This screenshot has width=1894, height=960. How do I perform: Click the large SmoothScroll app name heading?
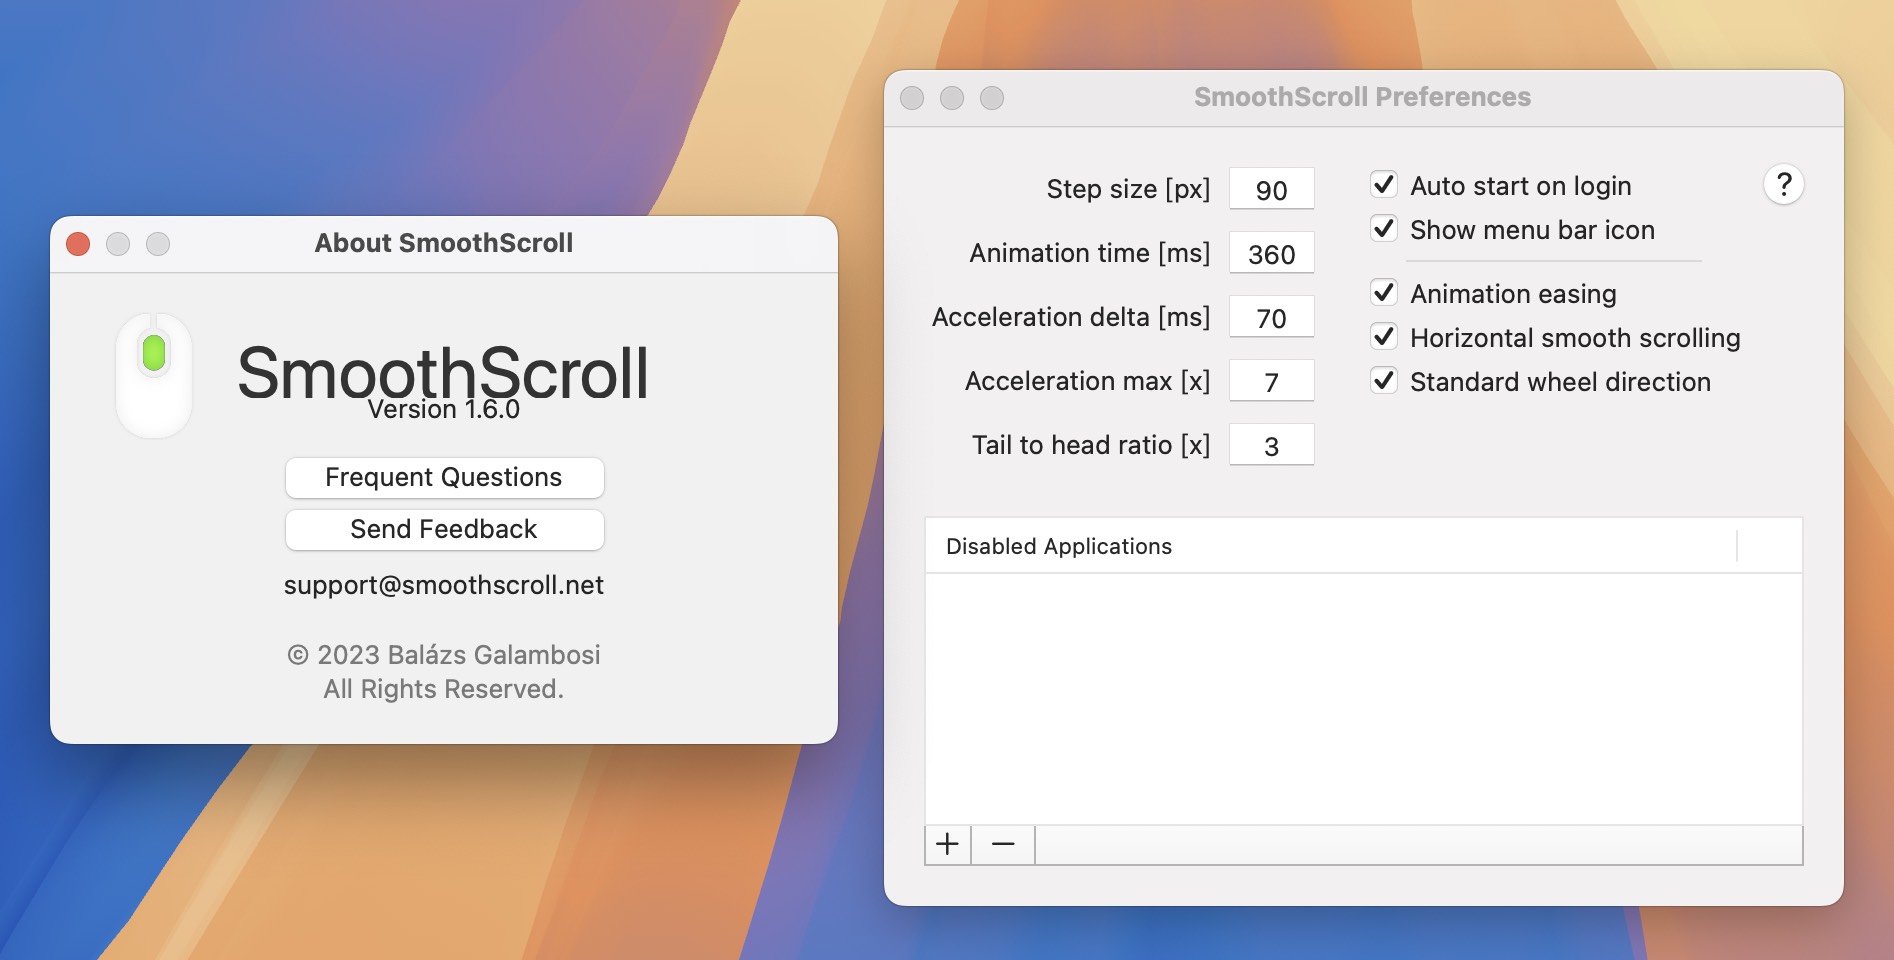click(443, 373)
